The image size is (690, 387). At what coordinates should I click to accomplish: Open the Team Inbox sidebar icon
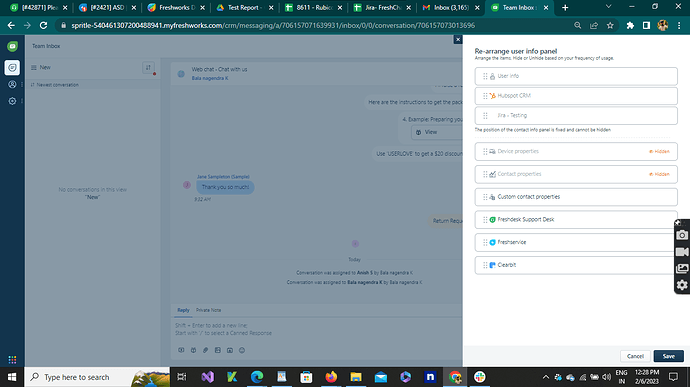[12, 67]
